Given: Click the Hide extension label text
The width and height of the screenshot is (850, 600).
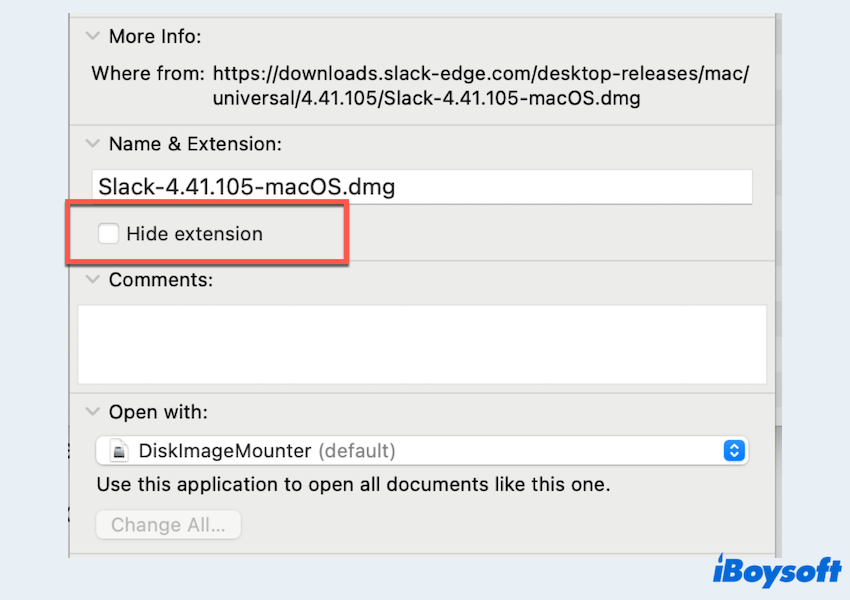Looking at the screenshot, I should [194, 234].
